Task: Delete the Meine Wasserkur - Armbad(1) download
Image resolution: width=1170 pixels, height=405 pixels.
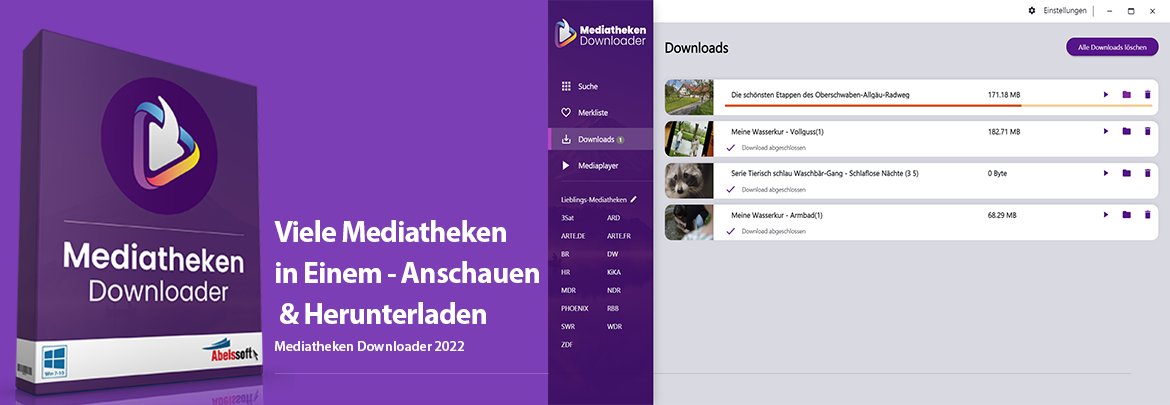Action: 1148,215
